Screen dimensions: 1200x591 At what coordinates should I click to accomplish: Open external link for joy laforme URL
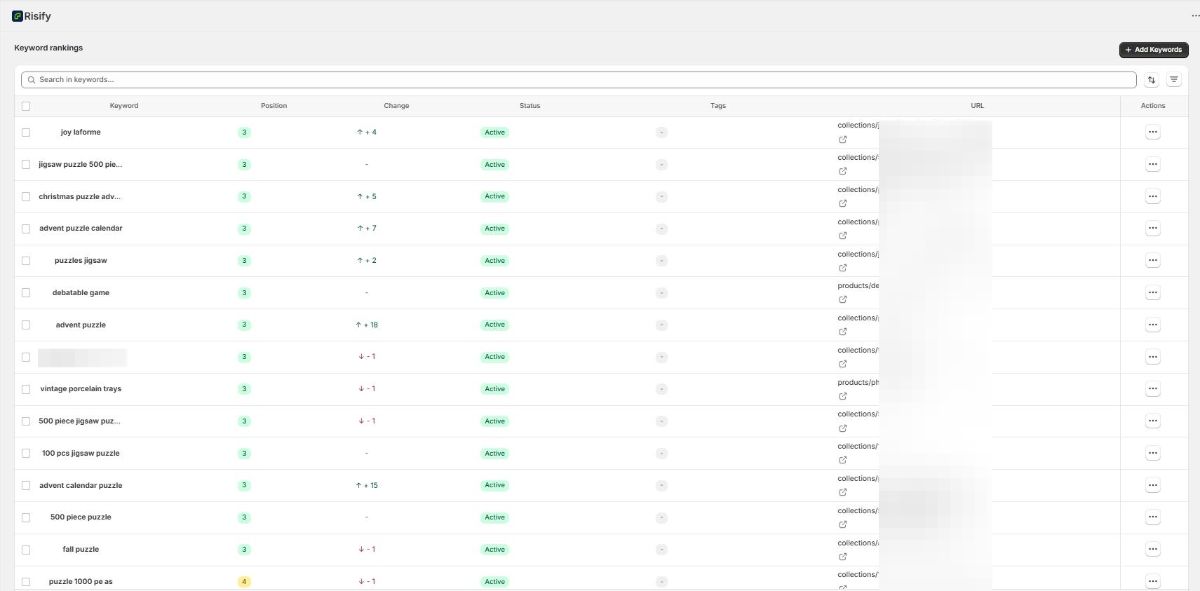click(843, 140)
